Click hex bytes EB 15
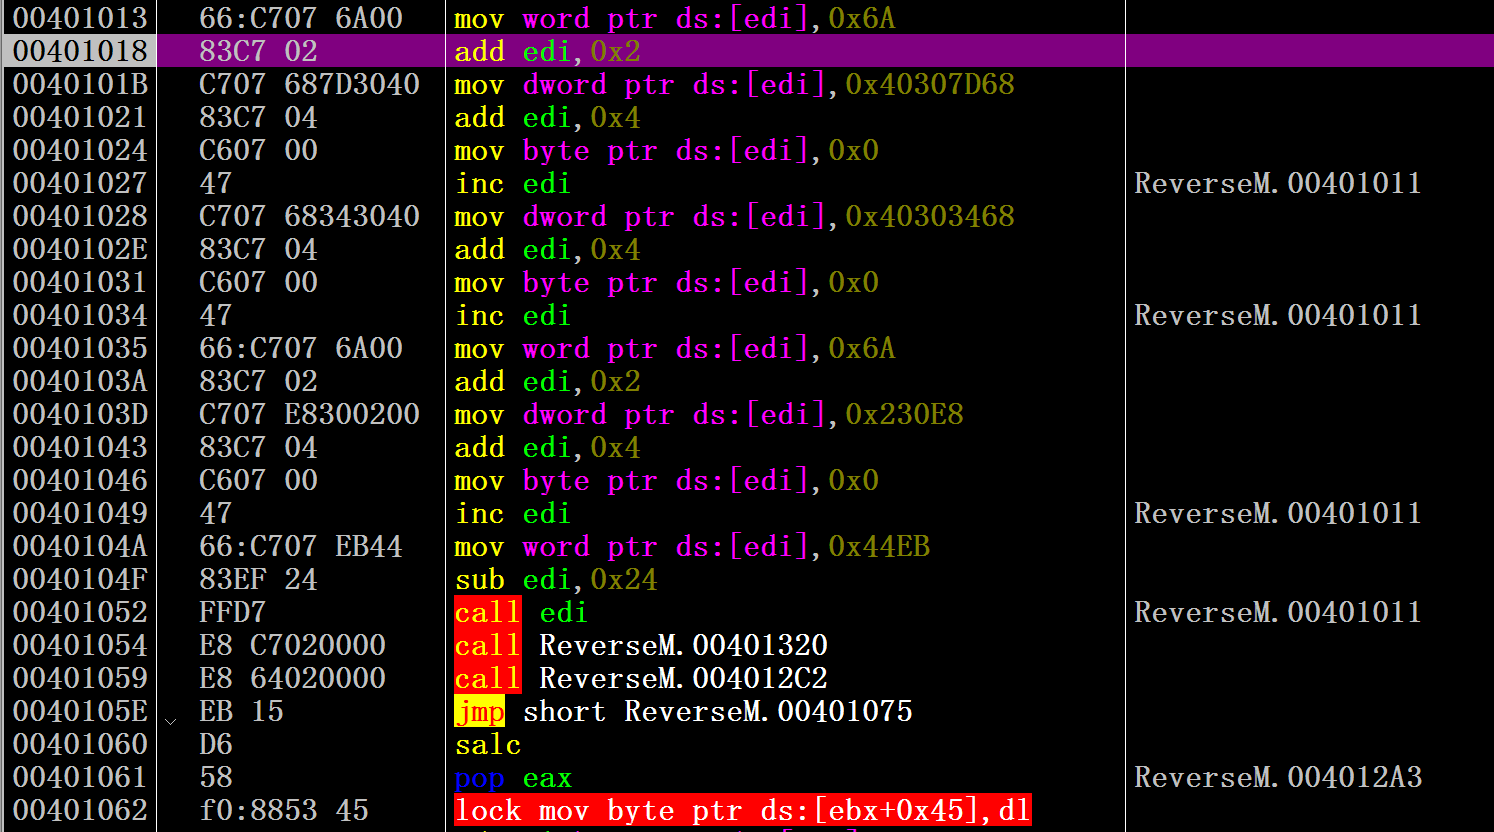 [x=241, y=711]
